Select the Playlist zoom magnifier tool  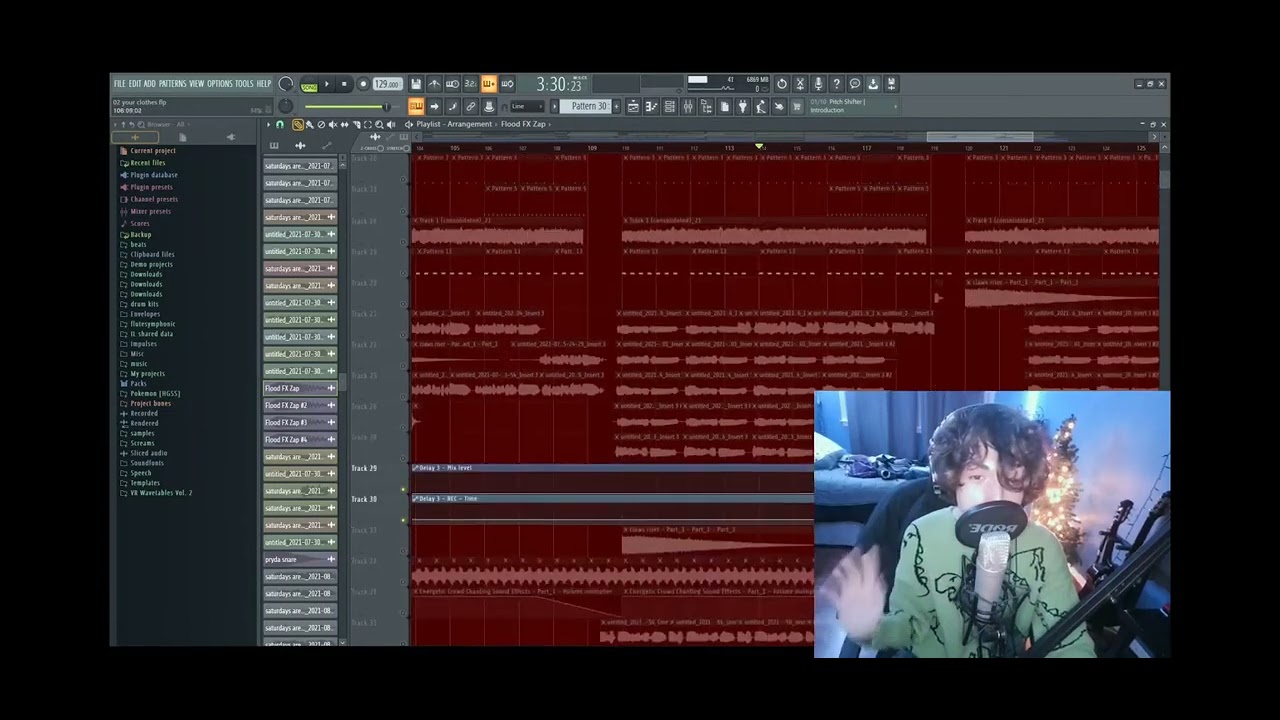click(x=379, y=124)
